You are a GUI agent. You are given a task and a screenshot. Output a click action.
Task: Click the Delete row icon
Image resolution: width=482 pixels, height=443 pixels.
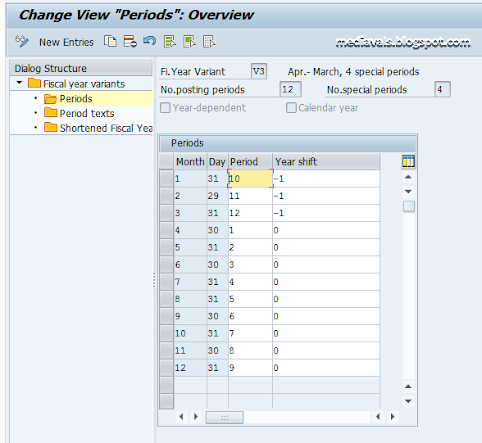130,41
